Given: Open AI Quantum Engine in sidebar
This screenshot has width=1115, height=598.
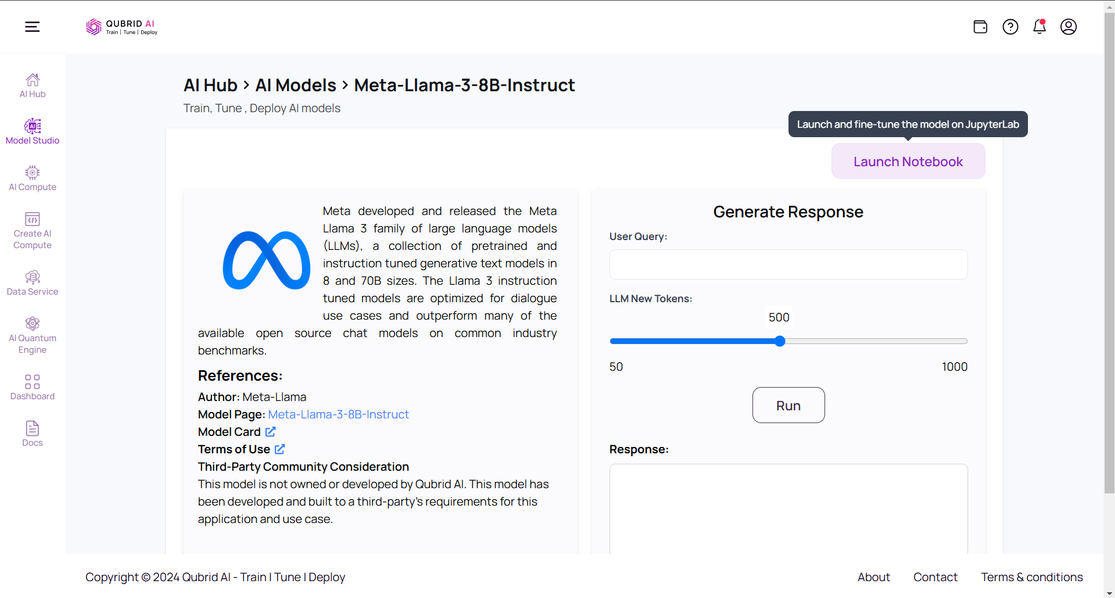Looking at the screenshot, I should point(32,336).
